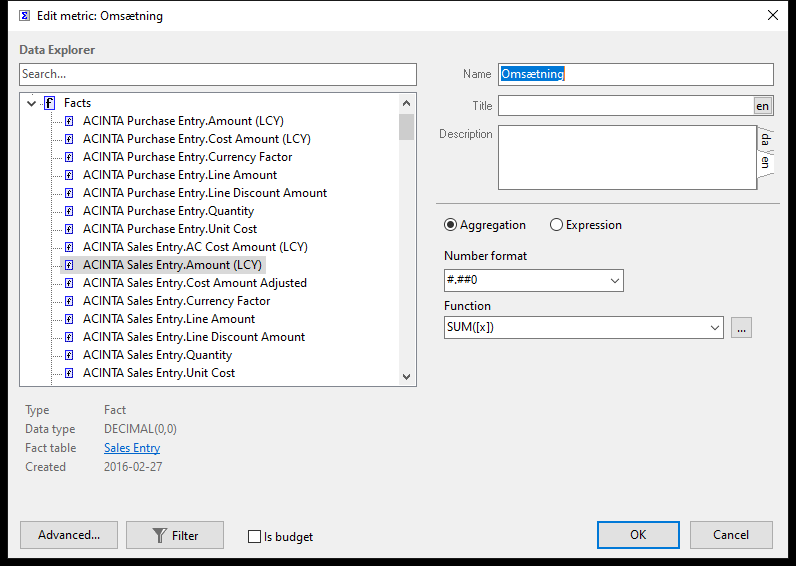Select the Expression radio button
Screen dimensions: 796x566
556,225
